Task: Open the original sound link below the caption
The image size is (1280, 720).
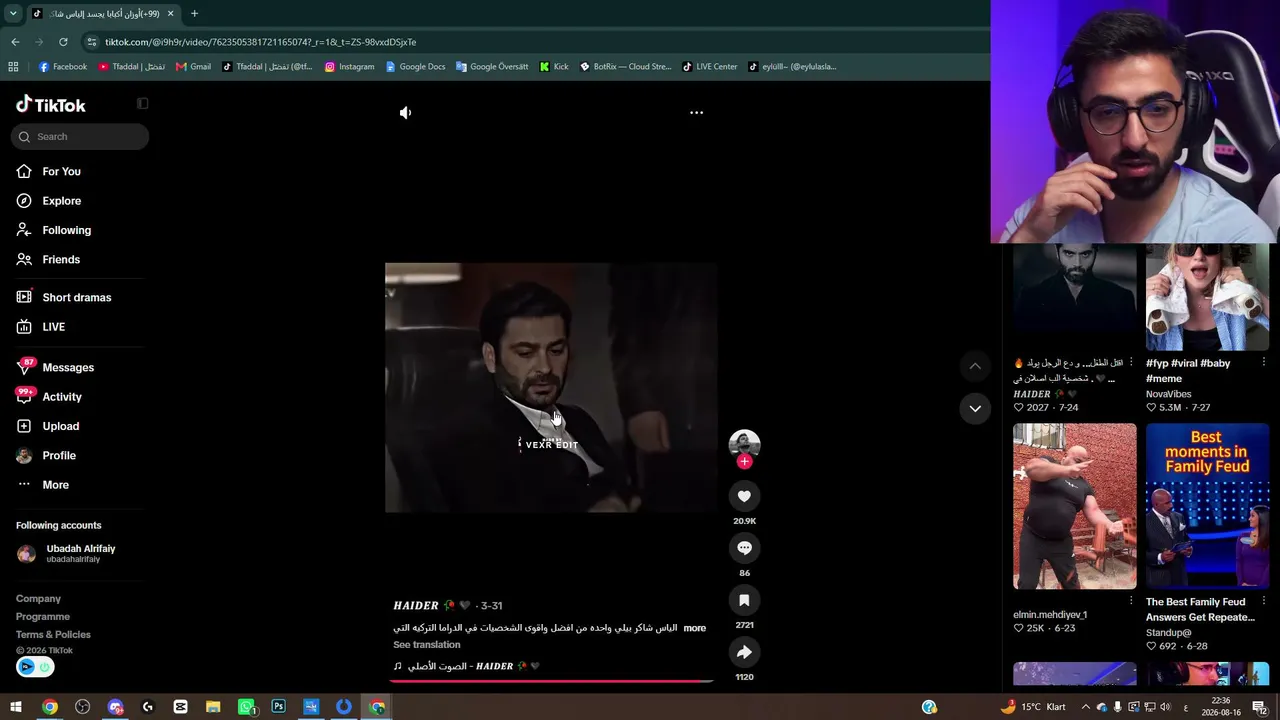Action: click(x=467, y=666)
